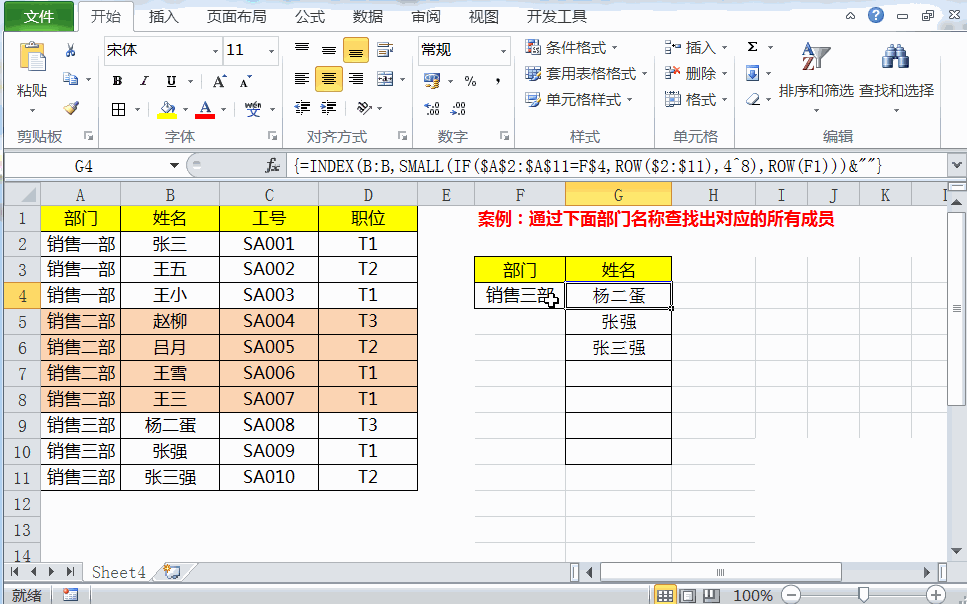
Task: Align text right
Action: point(355,79)
